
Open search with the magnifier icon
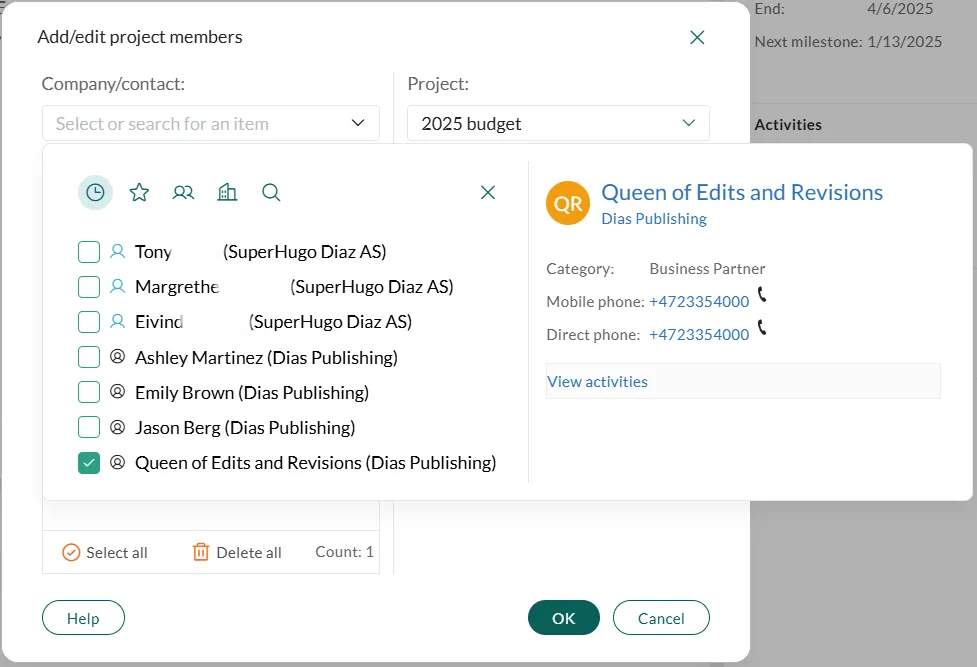271,192
